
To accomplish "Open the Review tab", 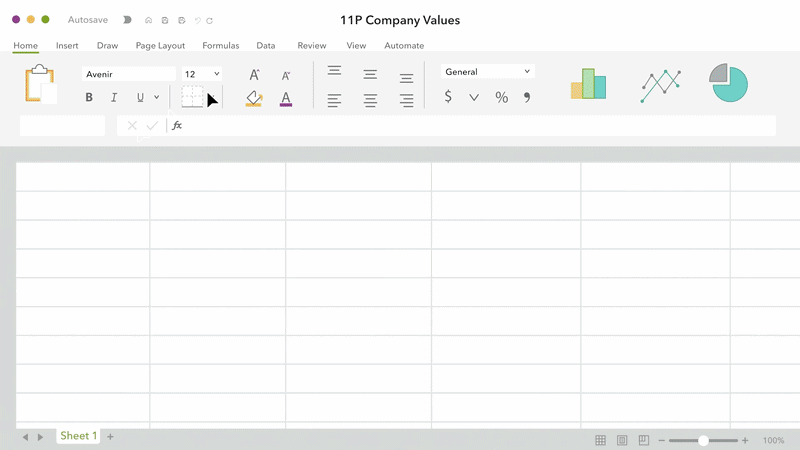I will [x=312, y=45].
